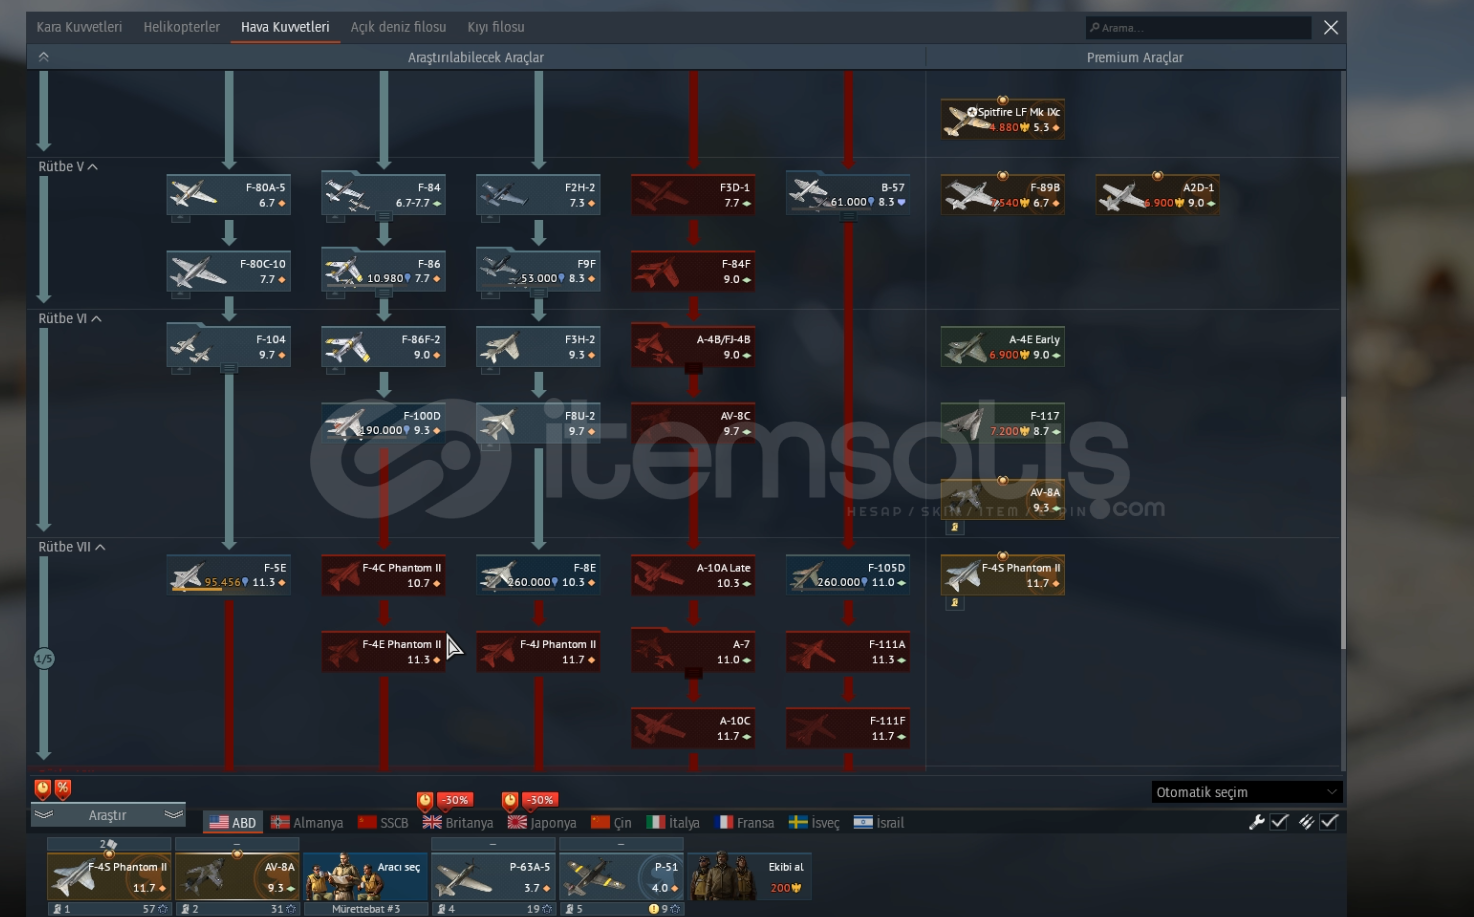Open the Japonya nation tree

click(x=542, y=823)
